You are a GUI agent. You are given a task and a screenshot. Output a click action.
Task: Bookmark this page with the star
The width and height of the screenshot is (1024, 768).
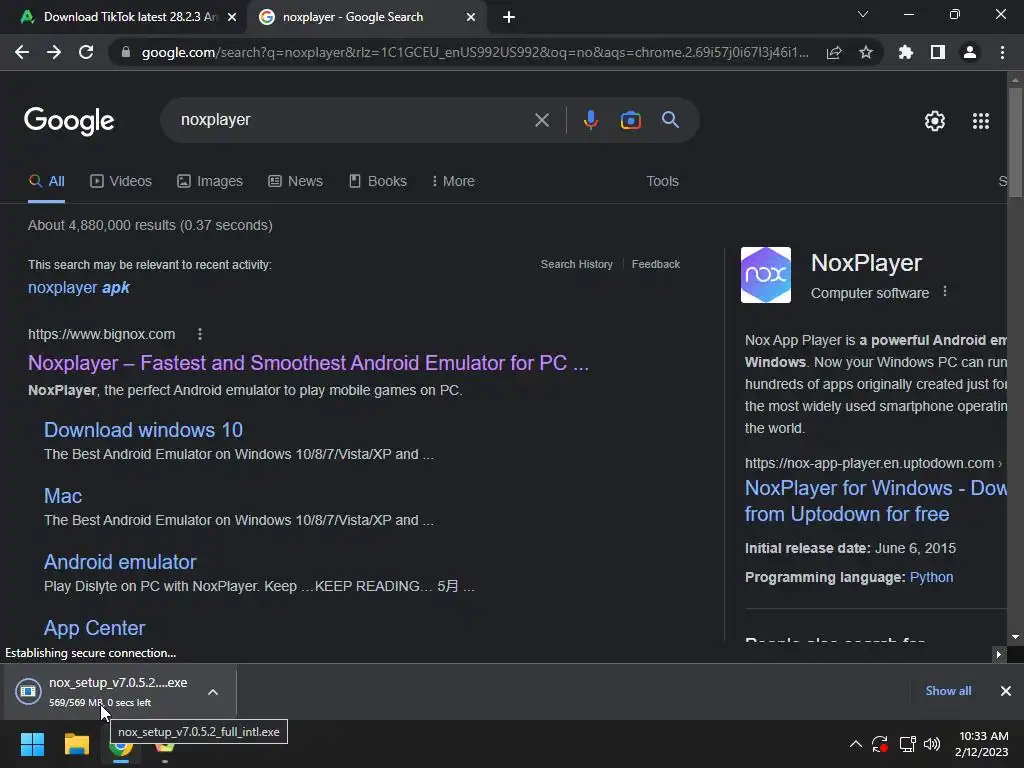pos(866,52)
